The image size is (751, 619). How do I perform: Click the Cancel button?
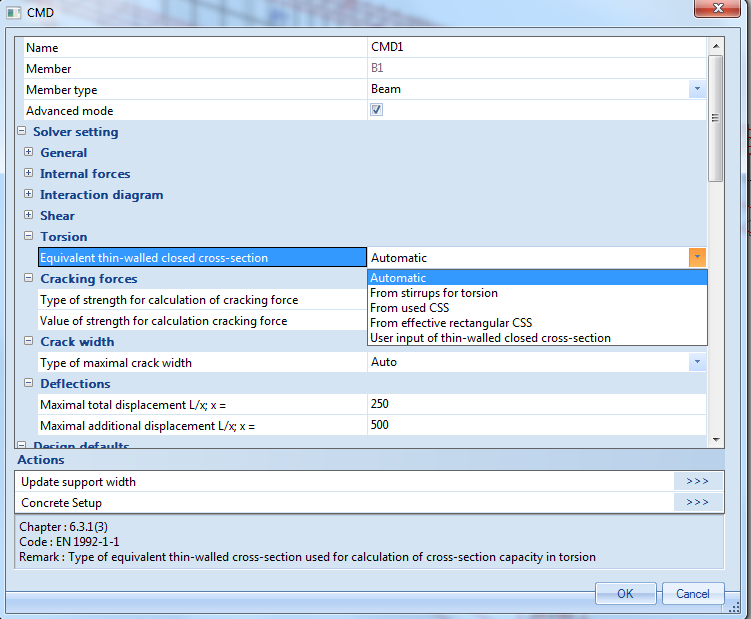[x=693, y=593]
